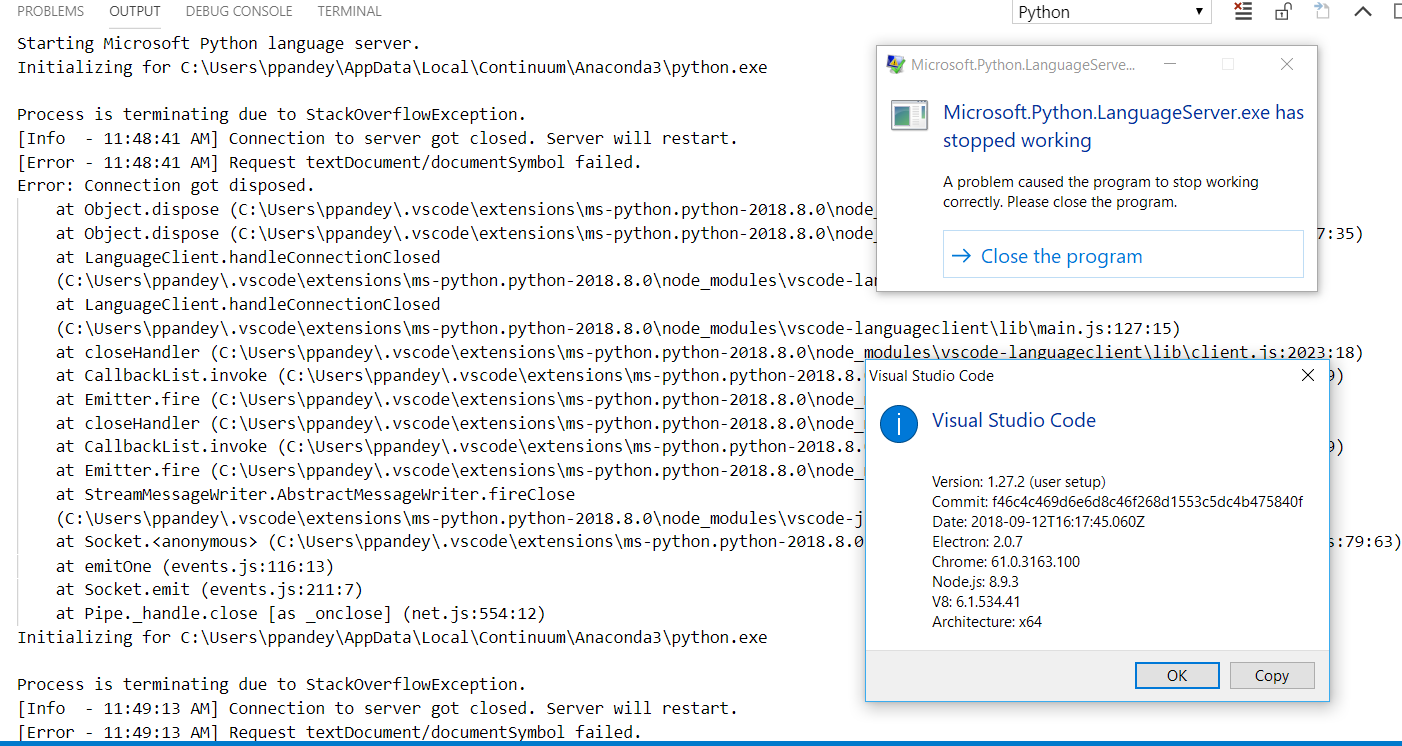
Task: Open the Python output channel dropdown
Action: click(x=1111, y=12)
